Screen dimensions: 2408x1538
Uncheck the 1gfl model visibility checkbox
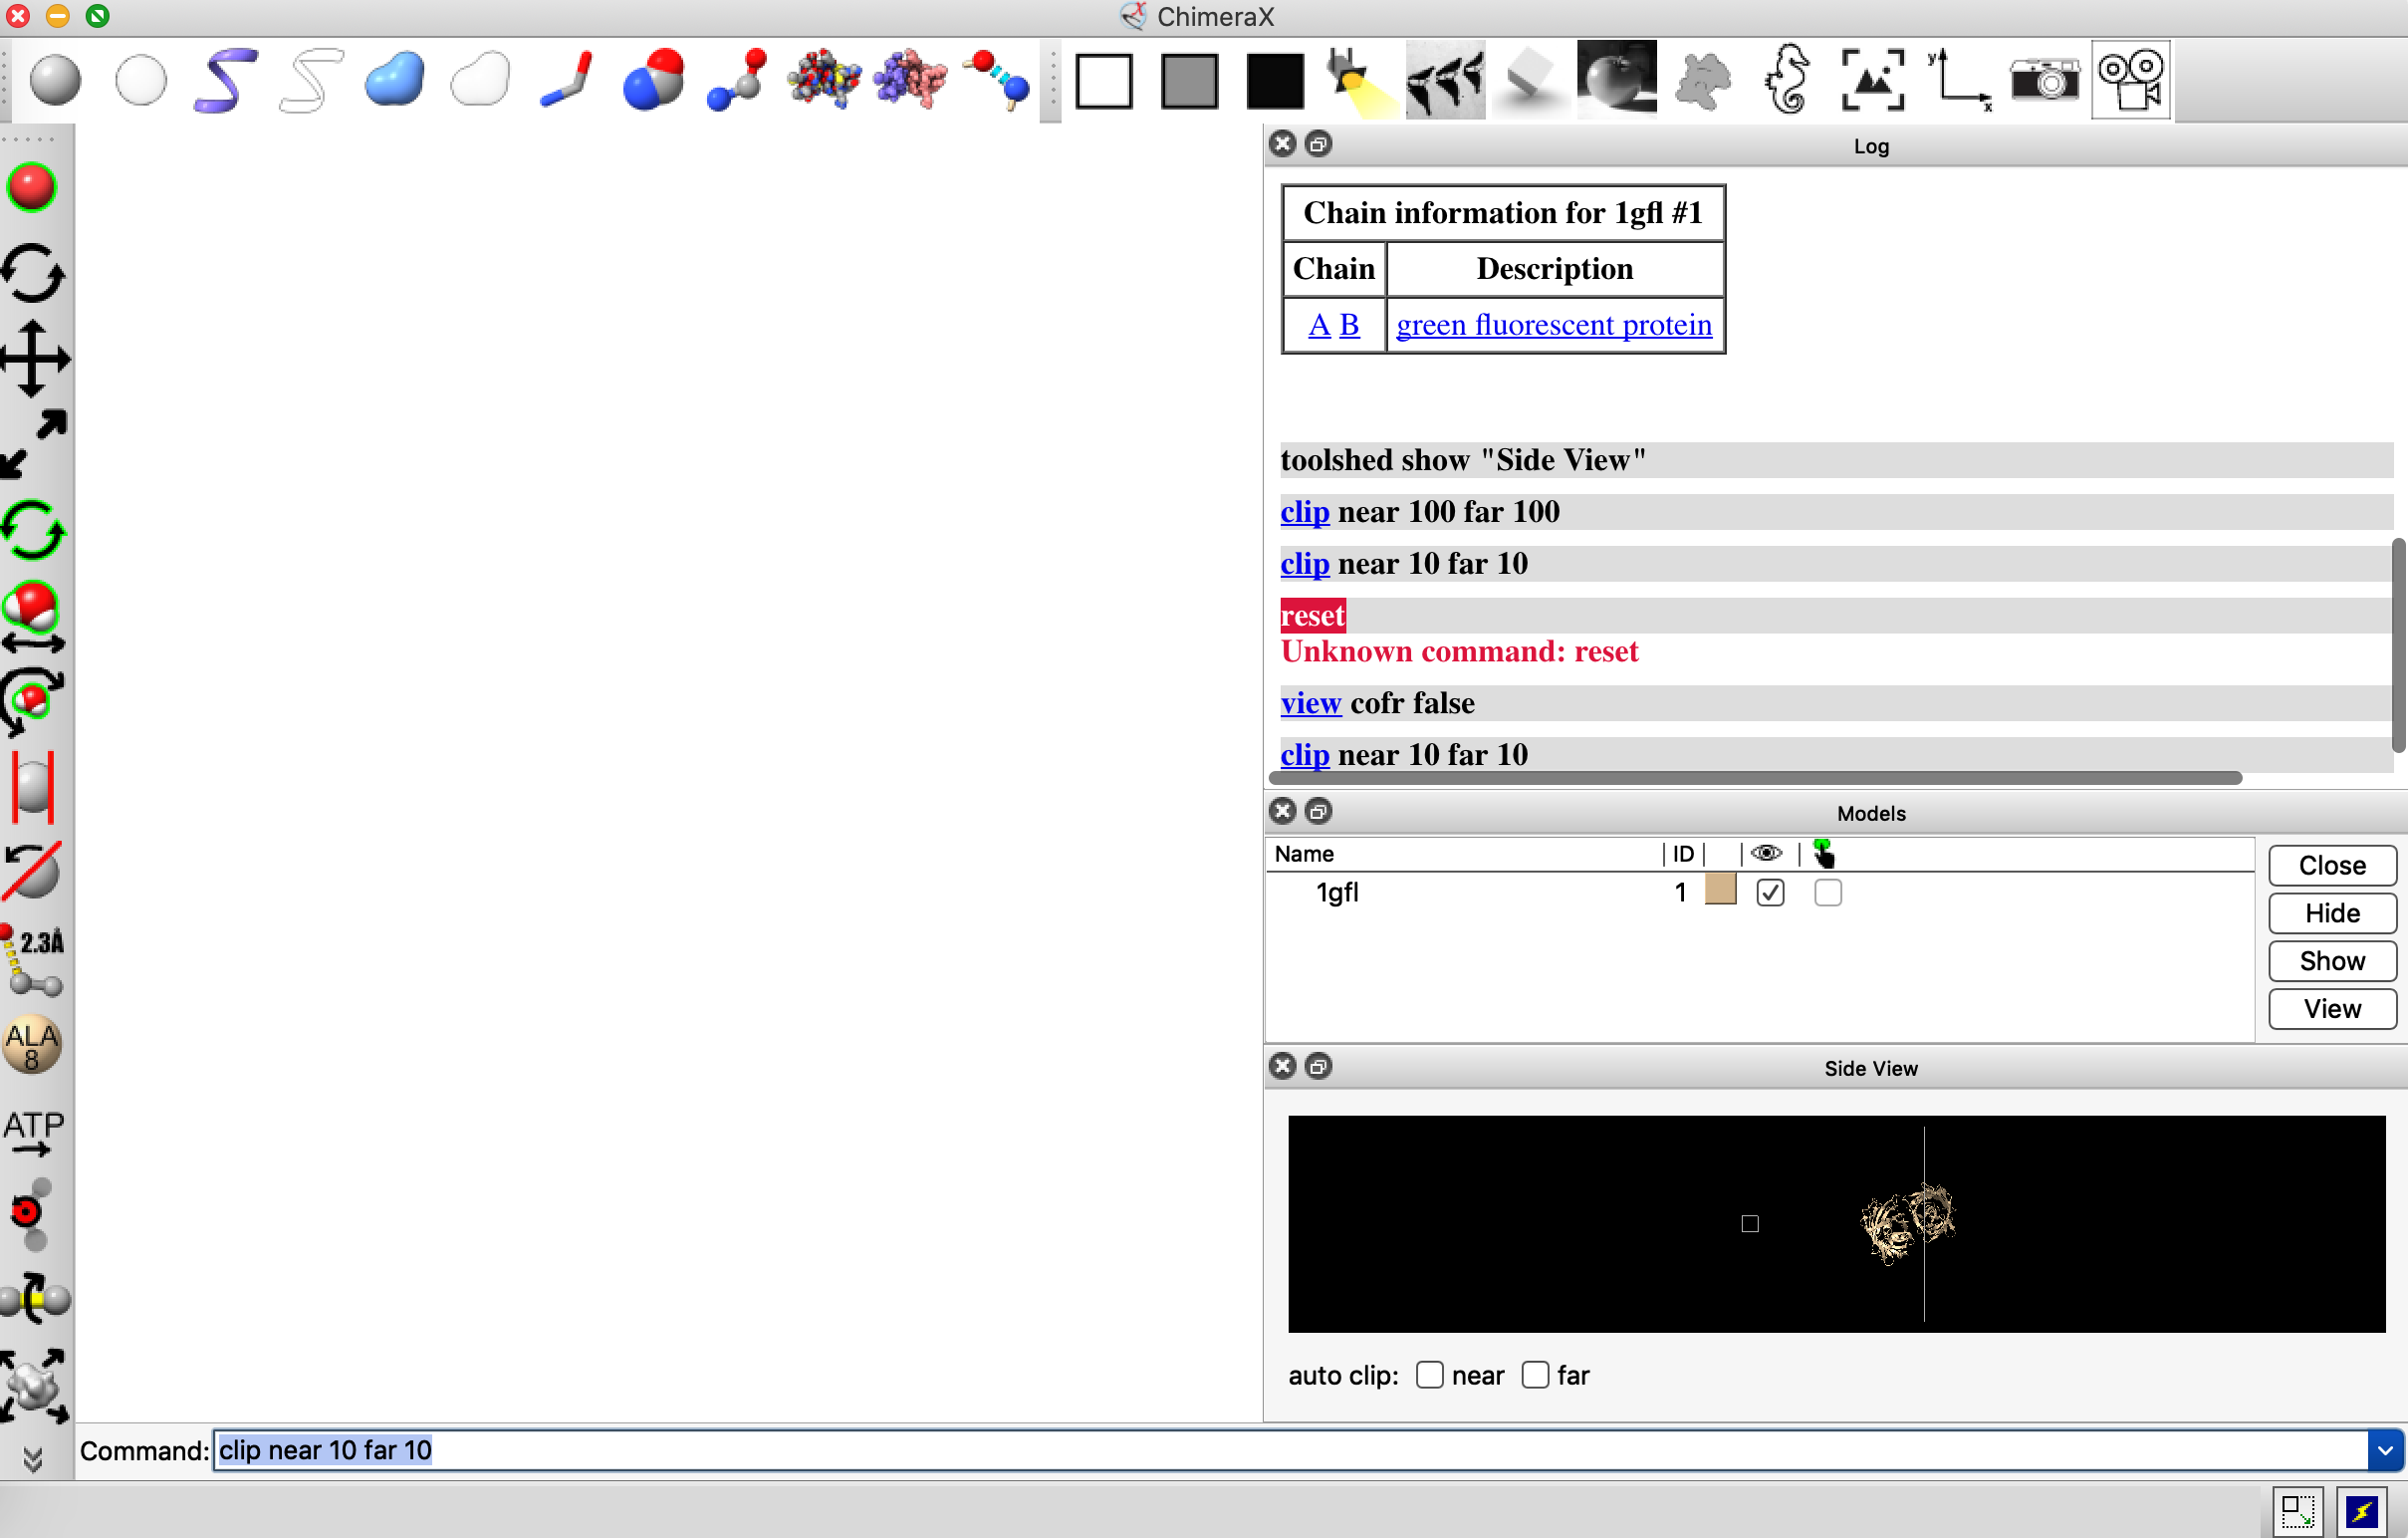click(x=1770, y=892)
